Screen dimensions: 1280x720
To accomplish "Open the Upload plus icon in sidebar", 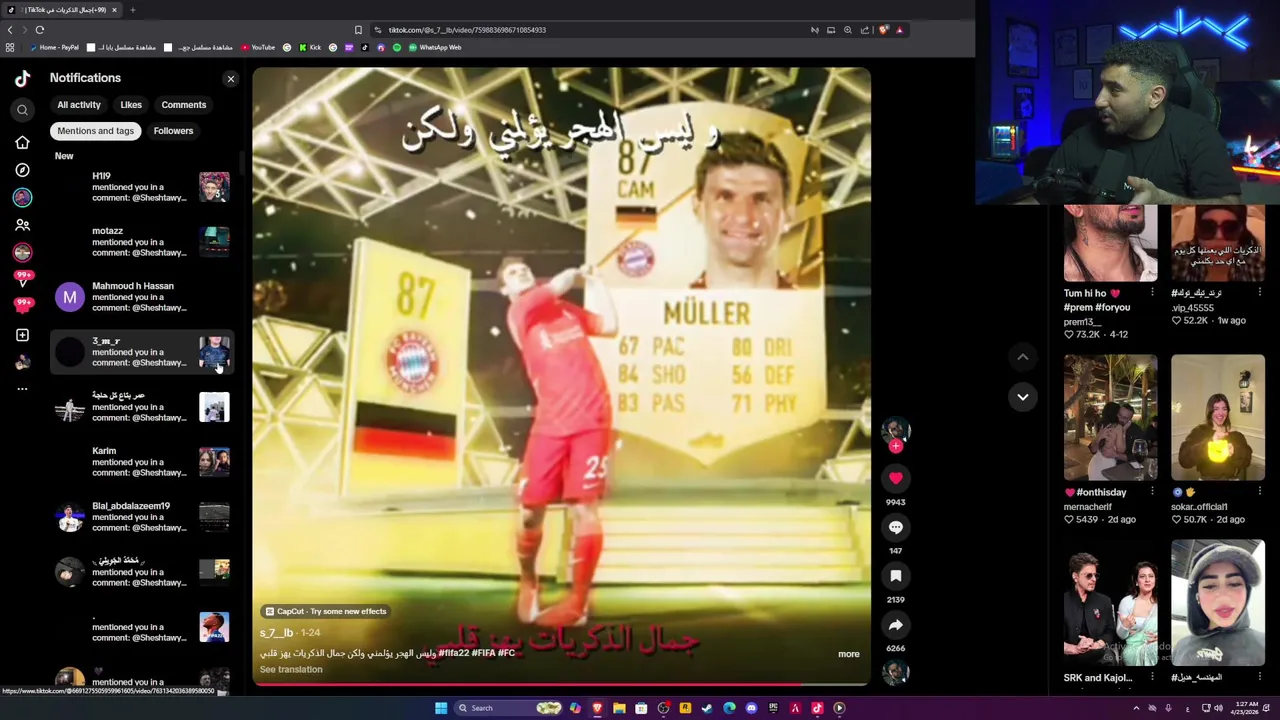I will pyautogui.click(x=22, y=335).
